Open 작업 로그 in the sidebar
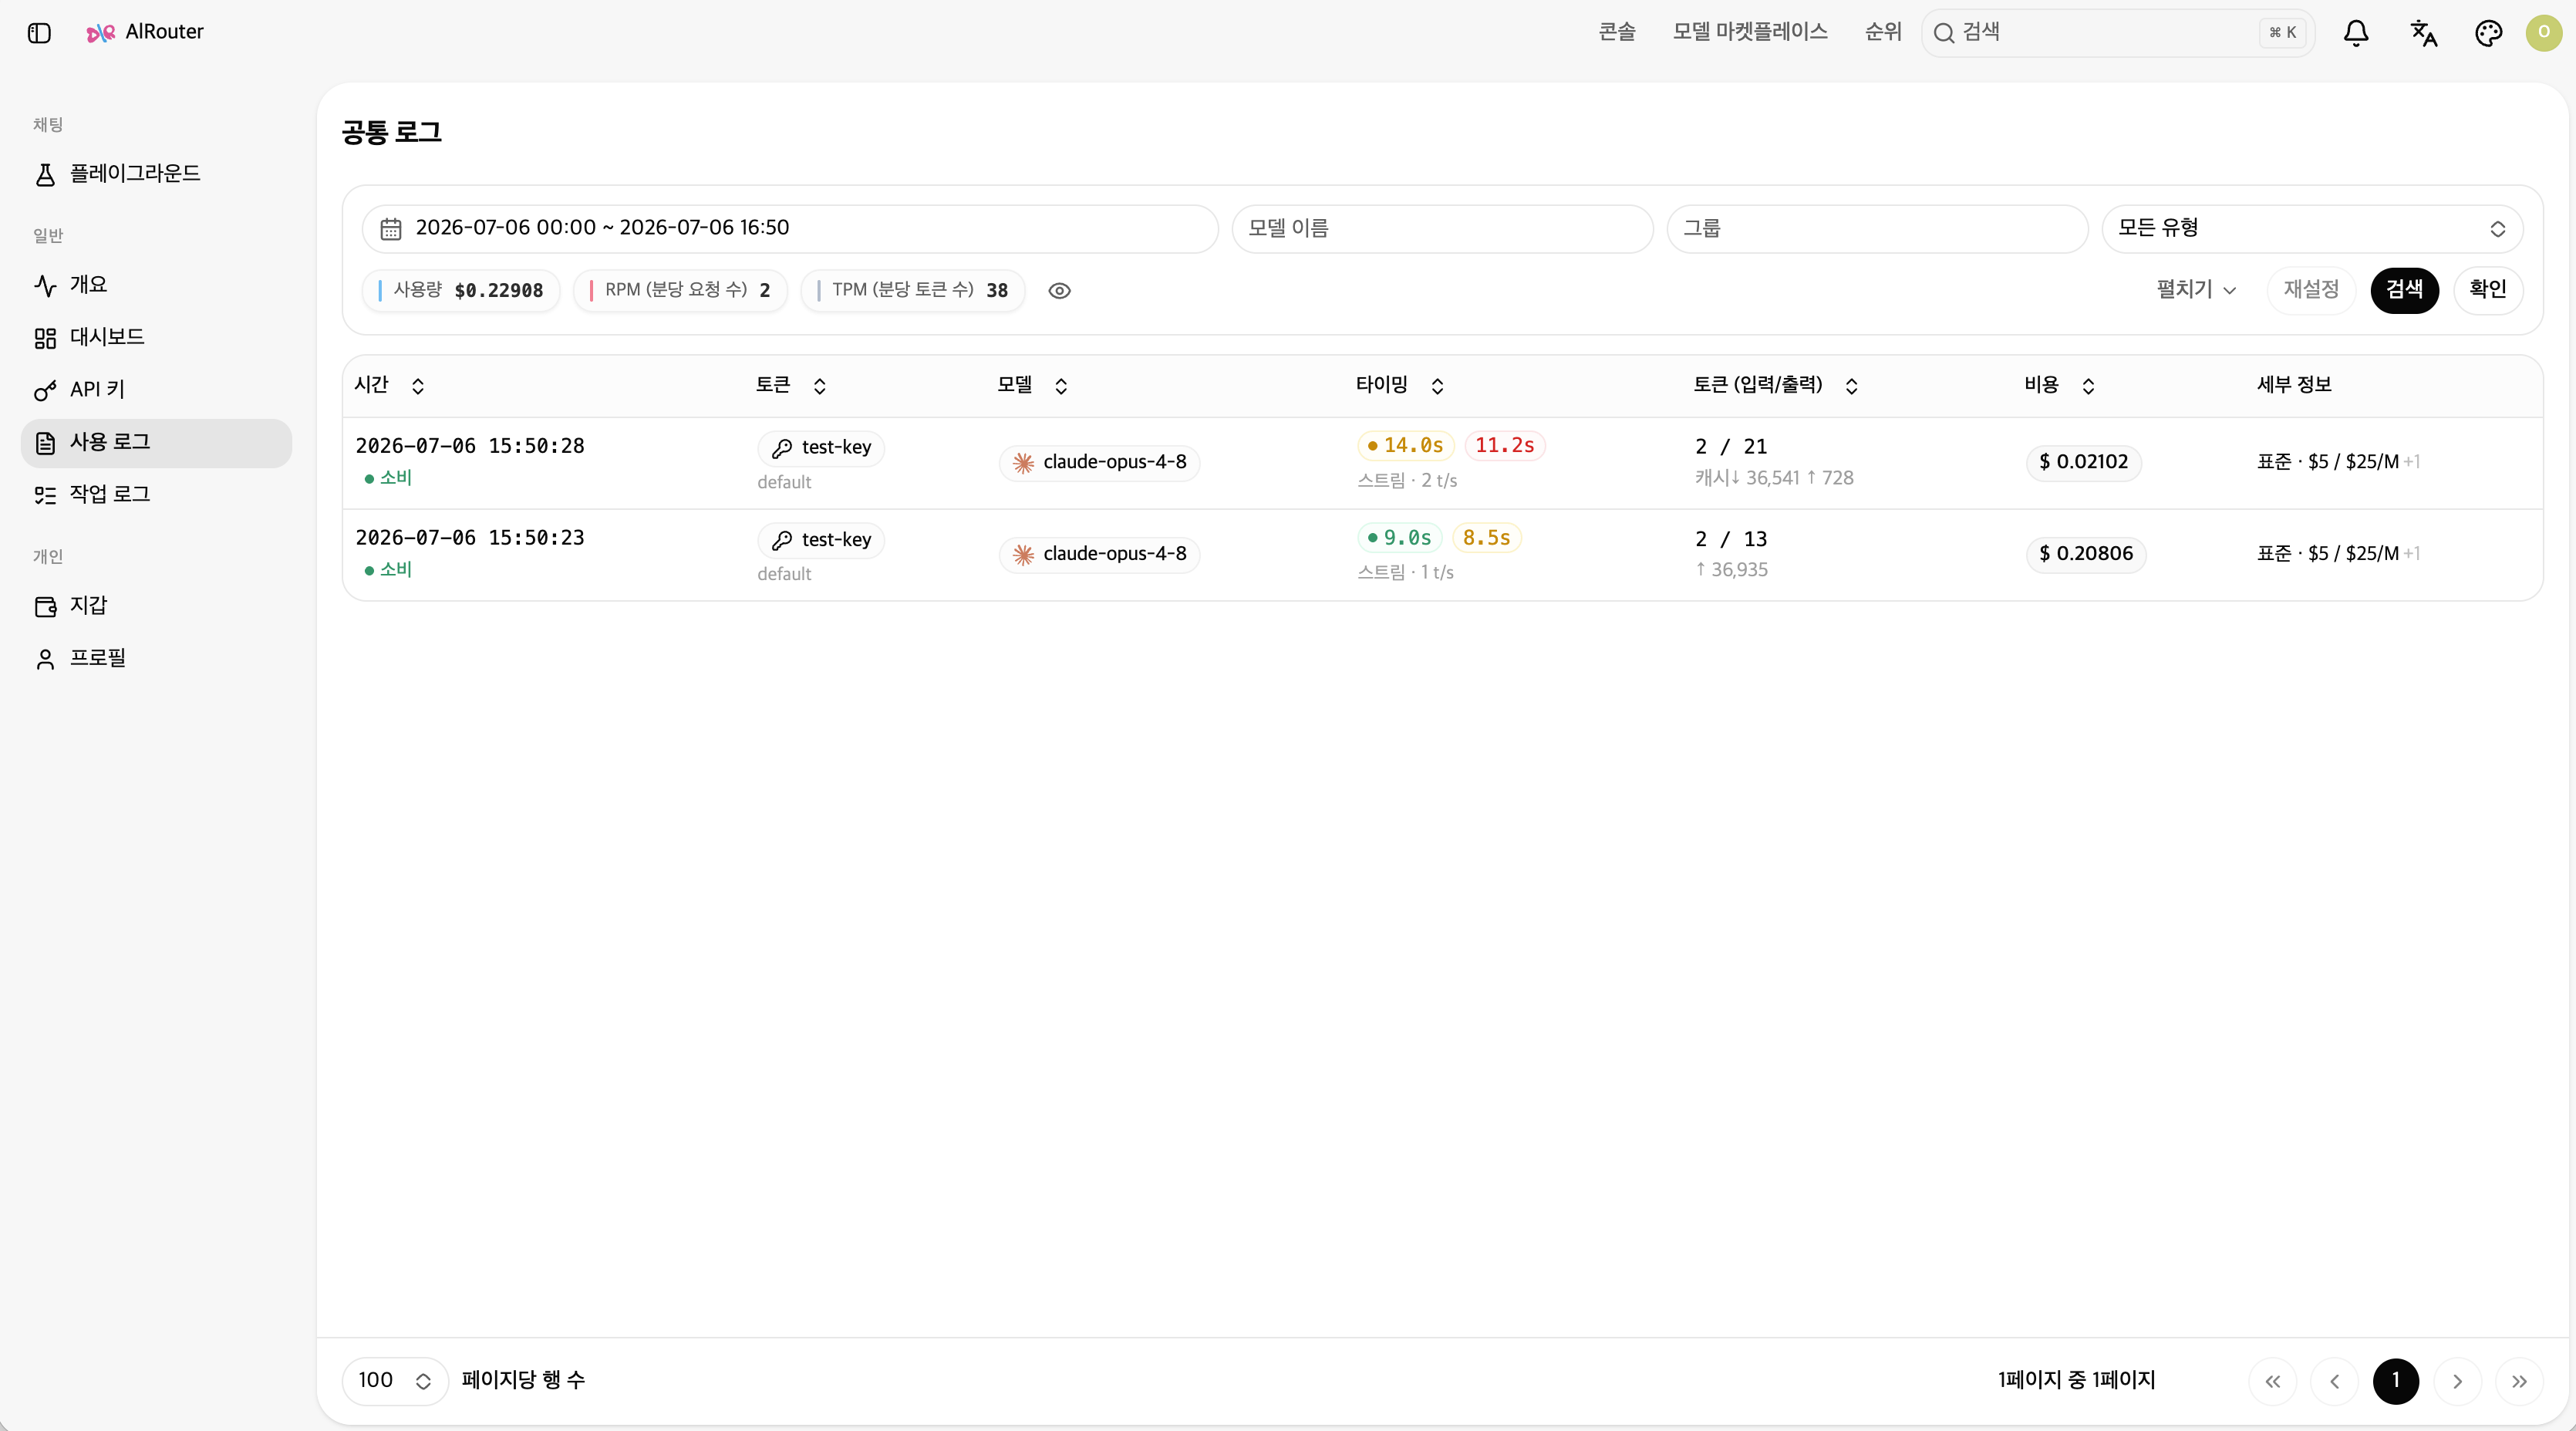 coord(156,495)
